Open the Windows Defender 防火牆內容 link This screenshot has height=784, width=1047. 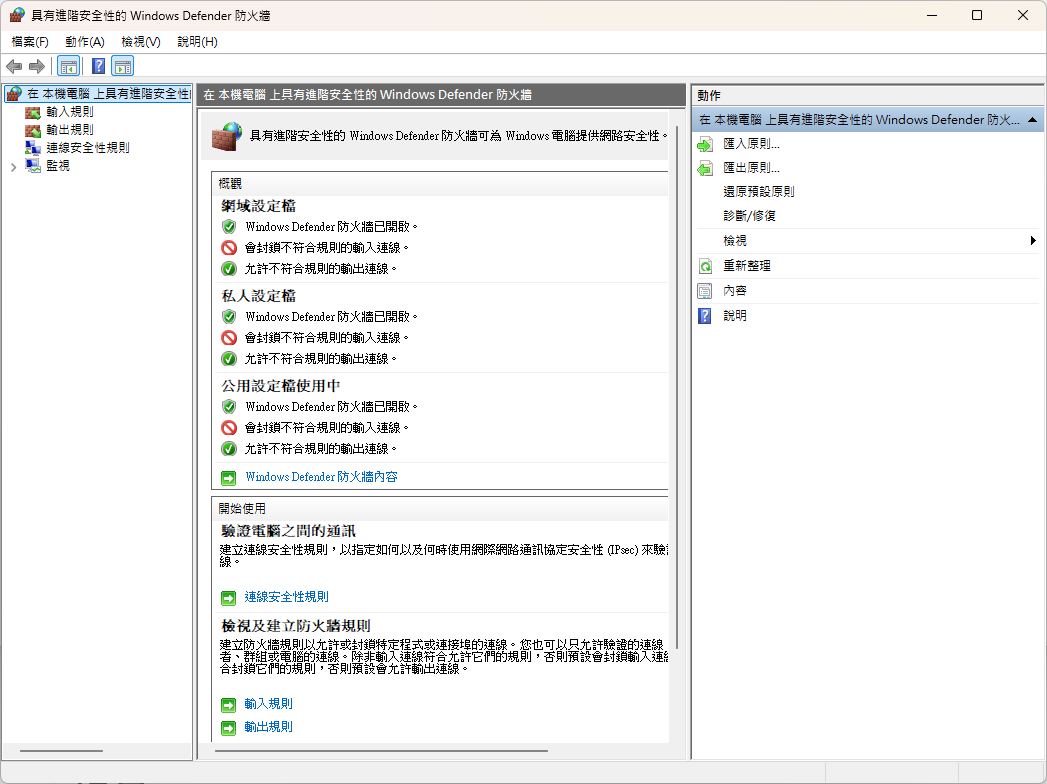point(321,477)
